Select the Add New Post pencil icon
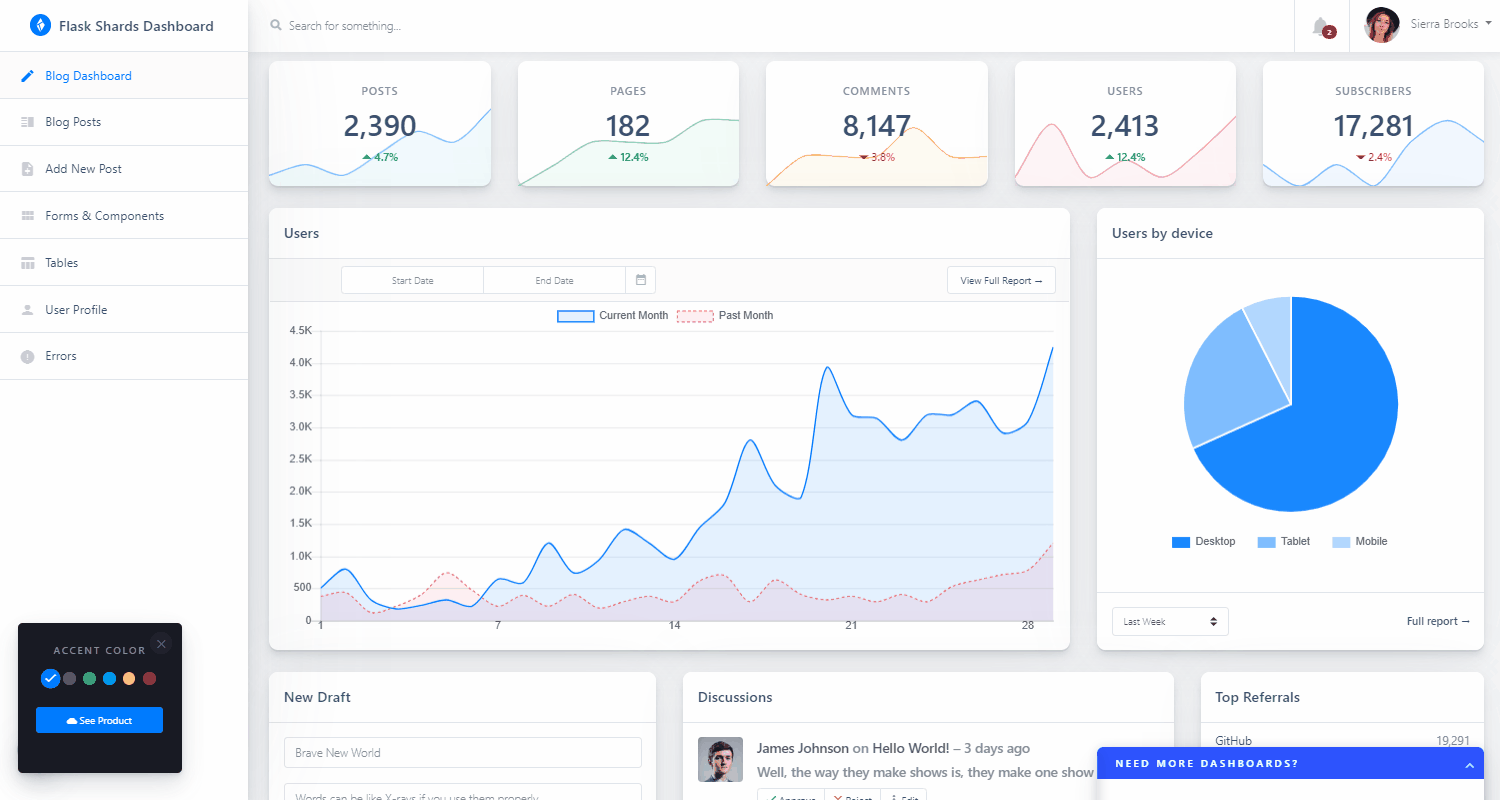 27,168
